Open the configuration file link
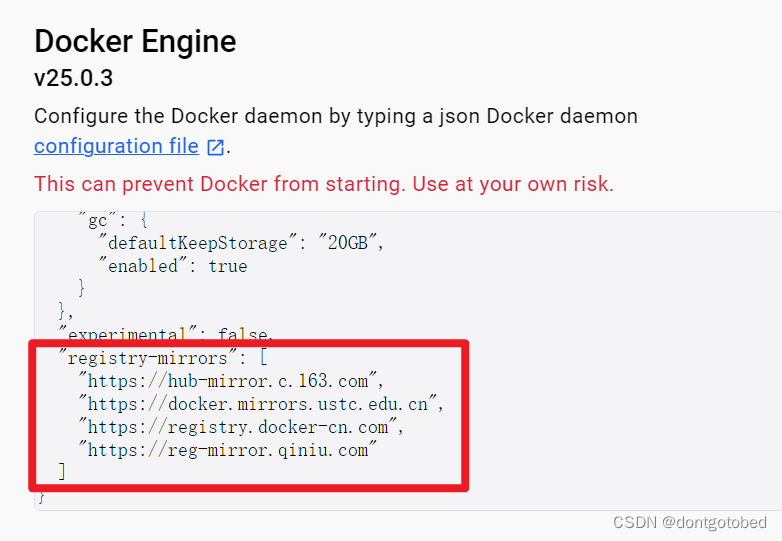This screenshot has width=782, height=541. click(x=116, y=146)
